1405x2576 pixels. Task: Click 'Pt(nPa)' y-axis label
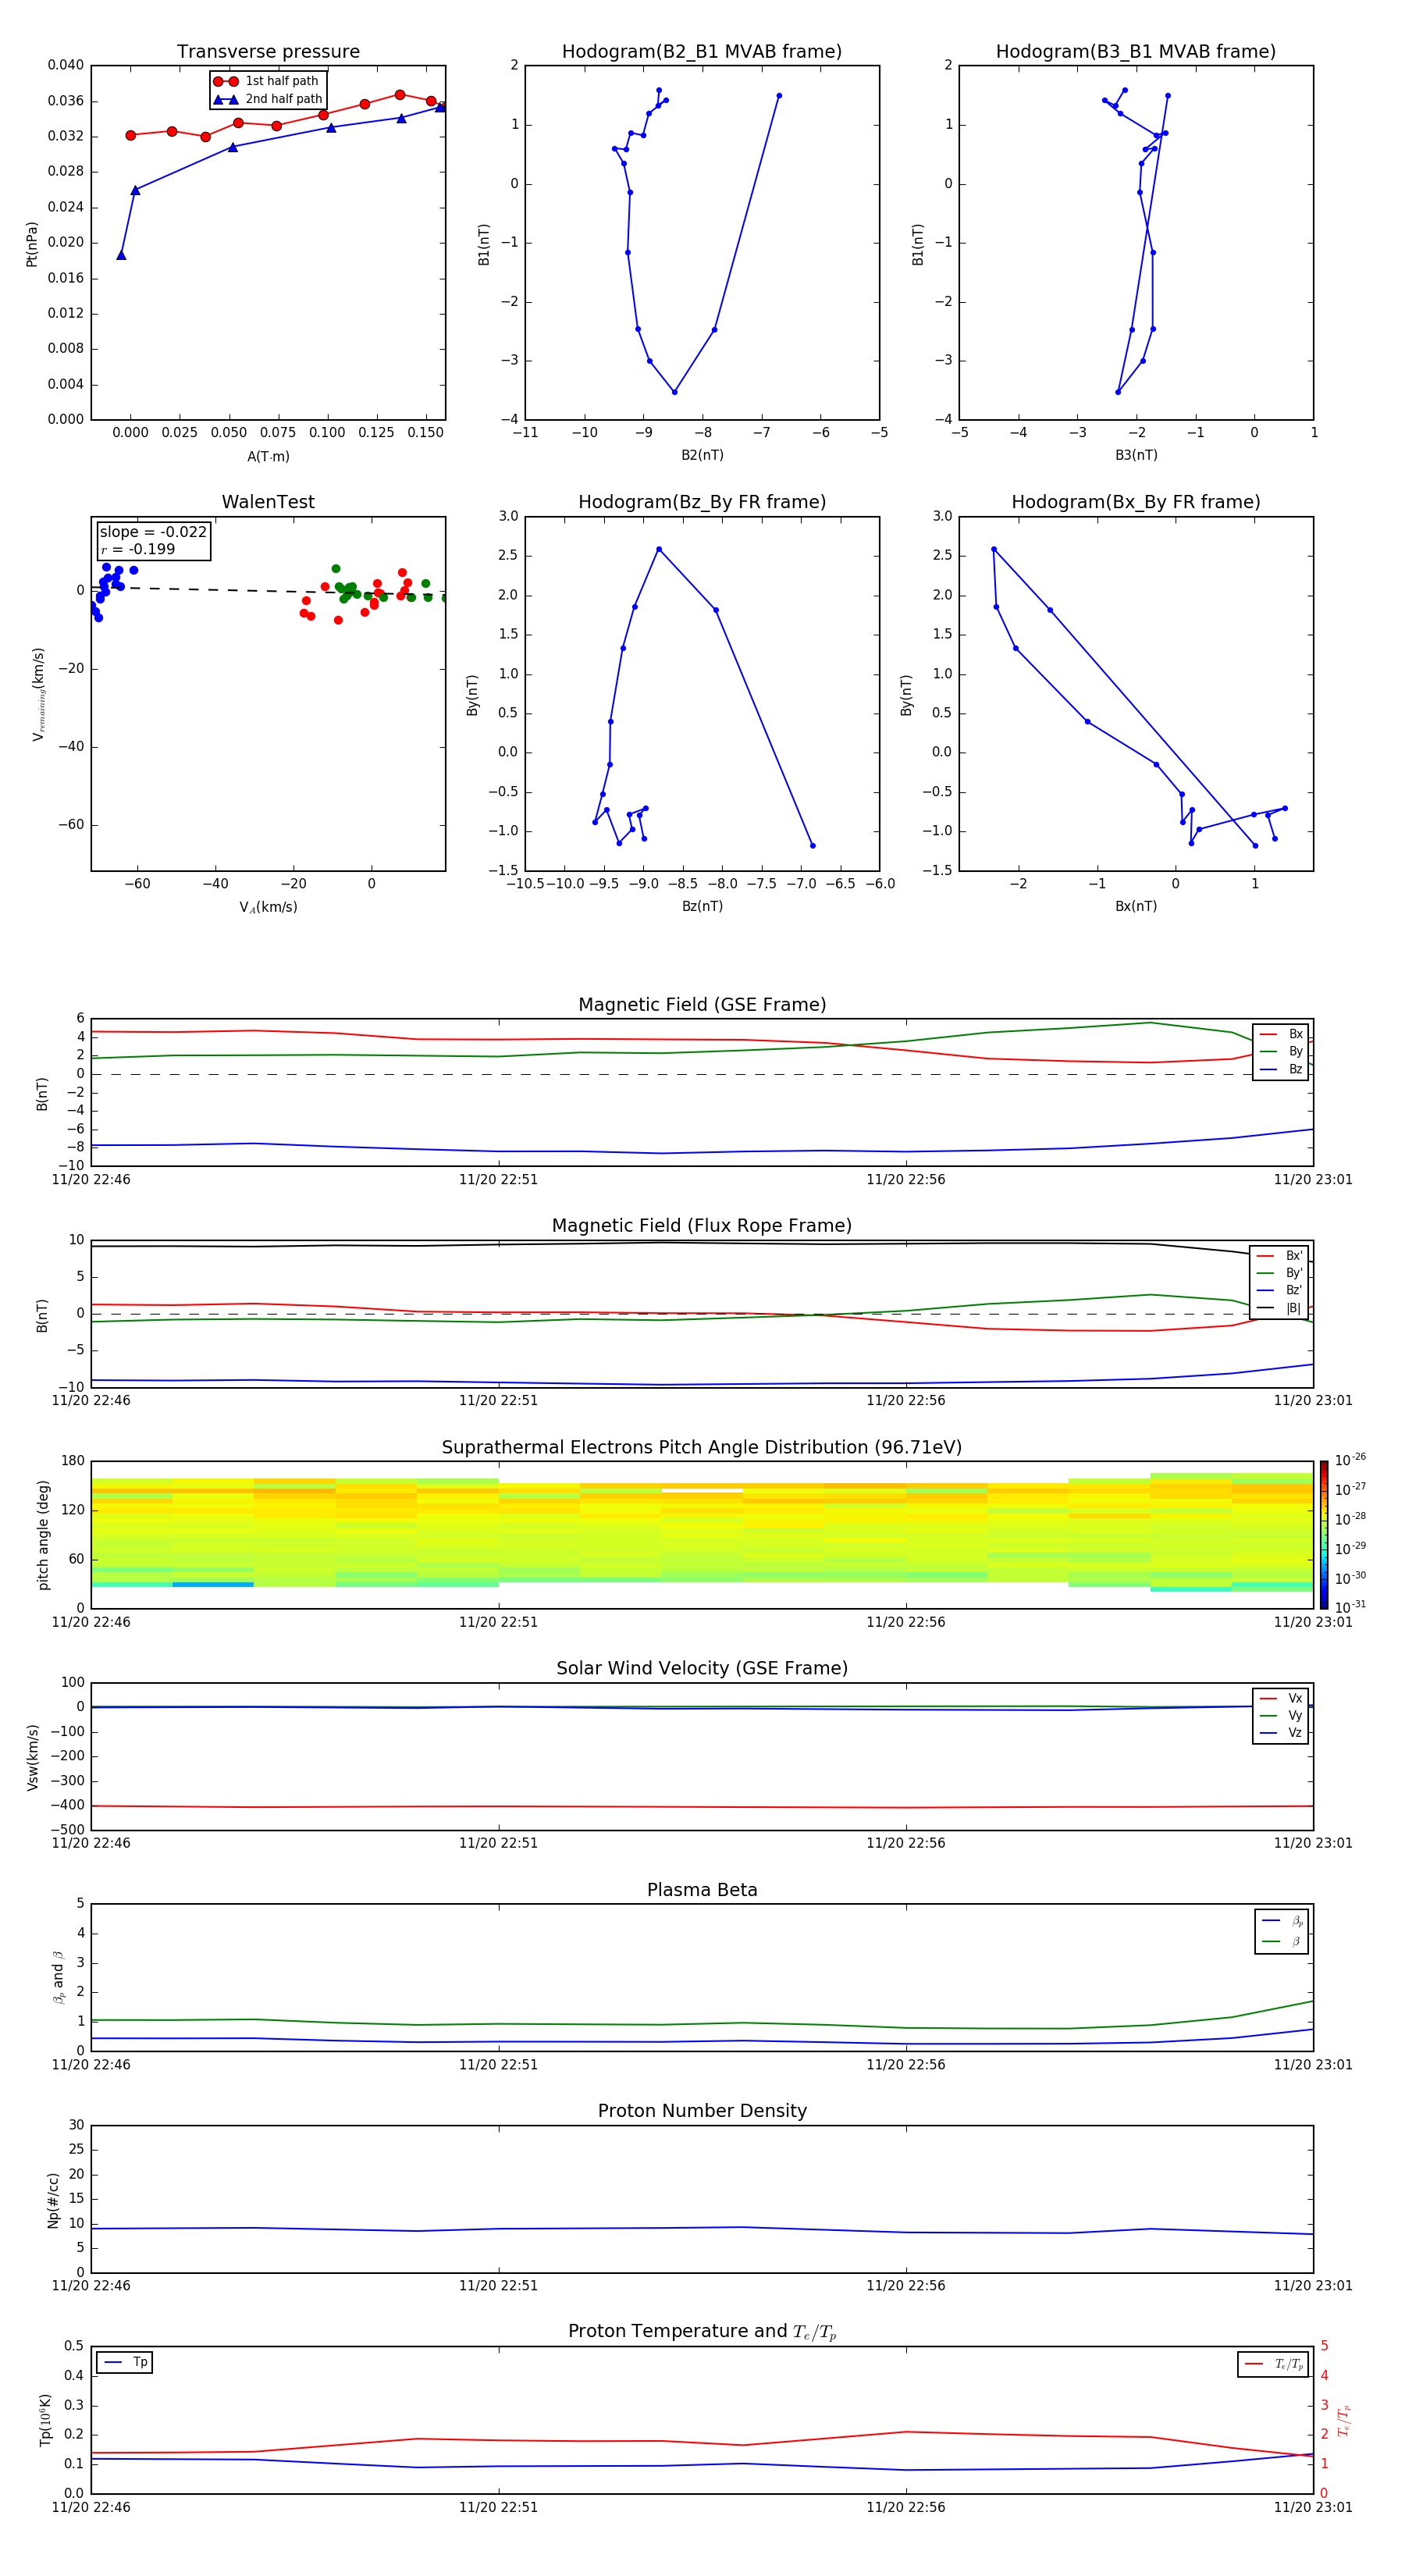click(x=32, y=243)
